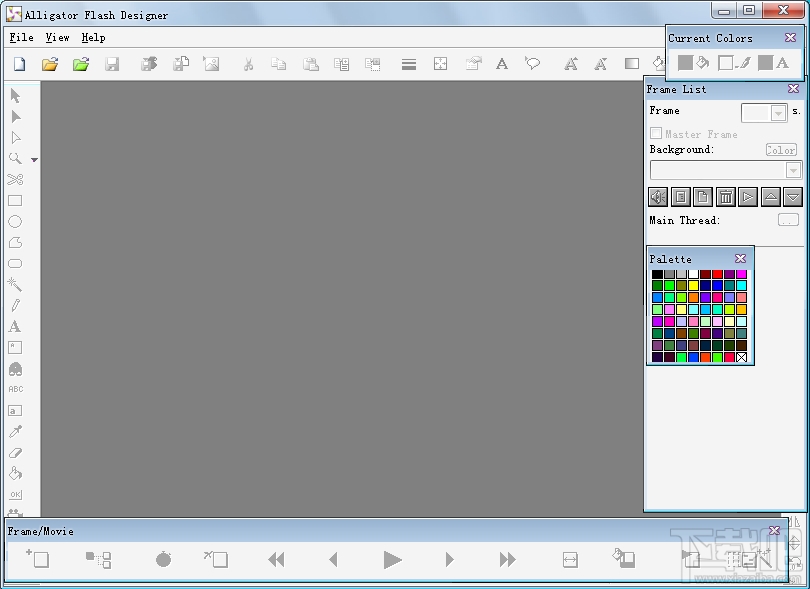
Task: Step to next frame
Action: [x=449, y=560]
